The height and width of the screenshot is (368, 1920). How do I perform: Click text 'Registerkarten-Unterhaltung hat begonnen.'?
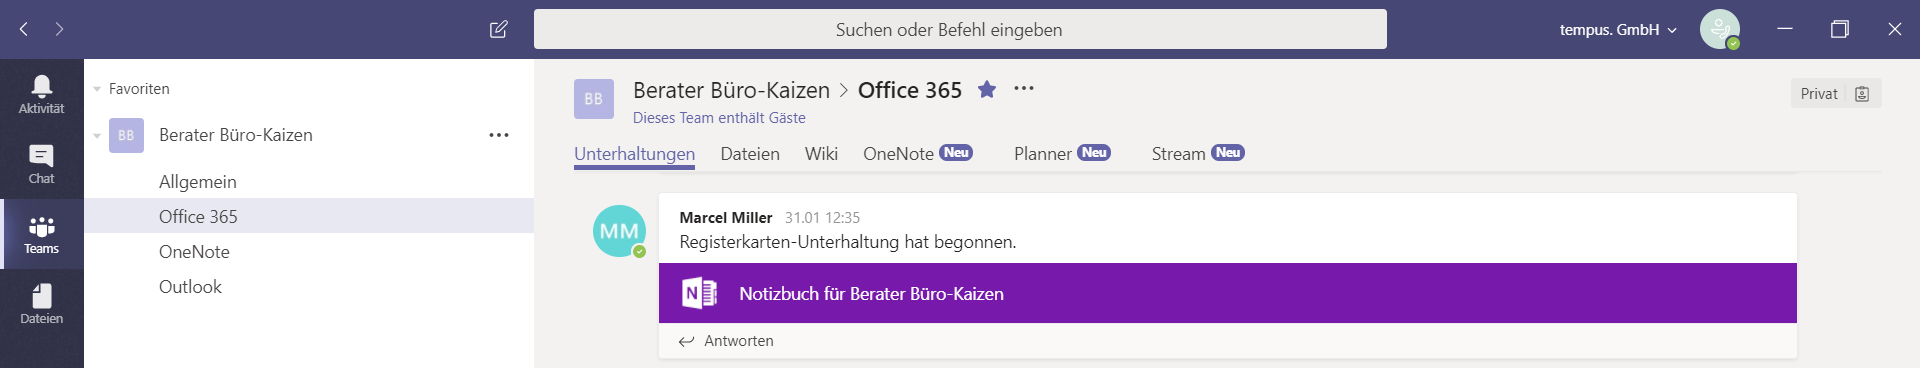(x=848, y=242)
